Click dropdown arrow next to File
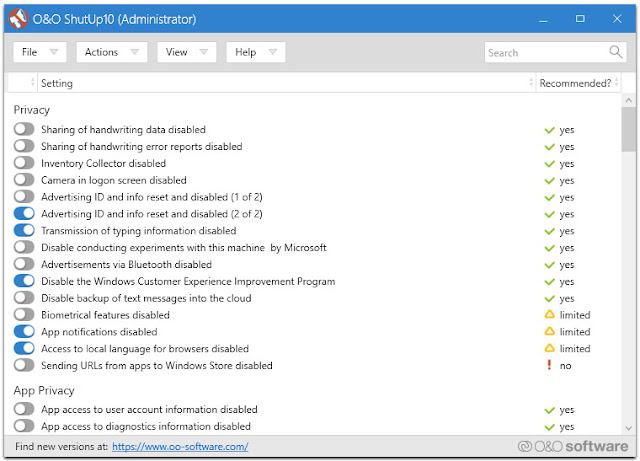This screenshot has width=640, height=461. coord(53,52)
